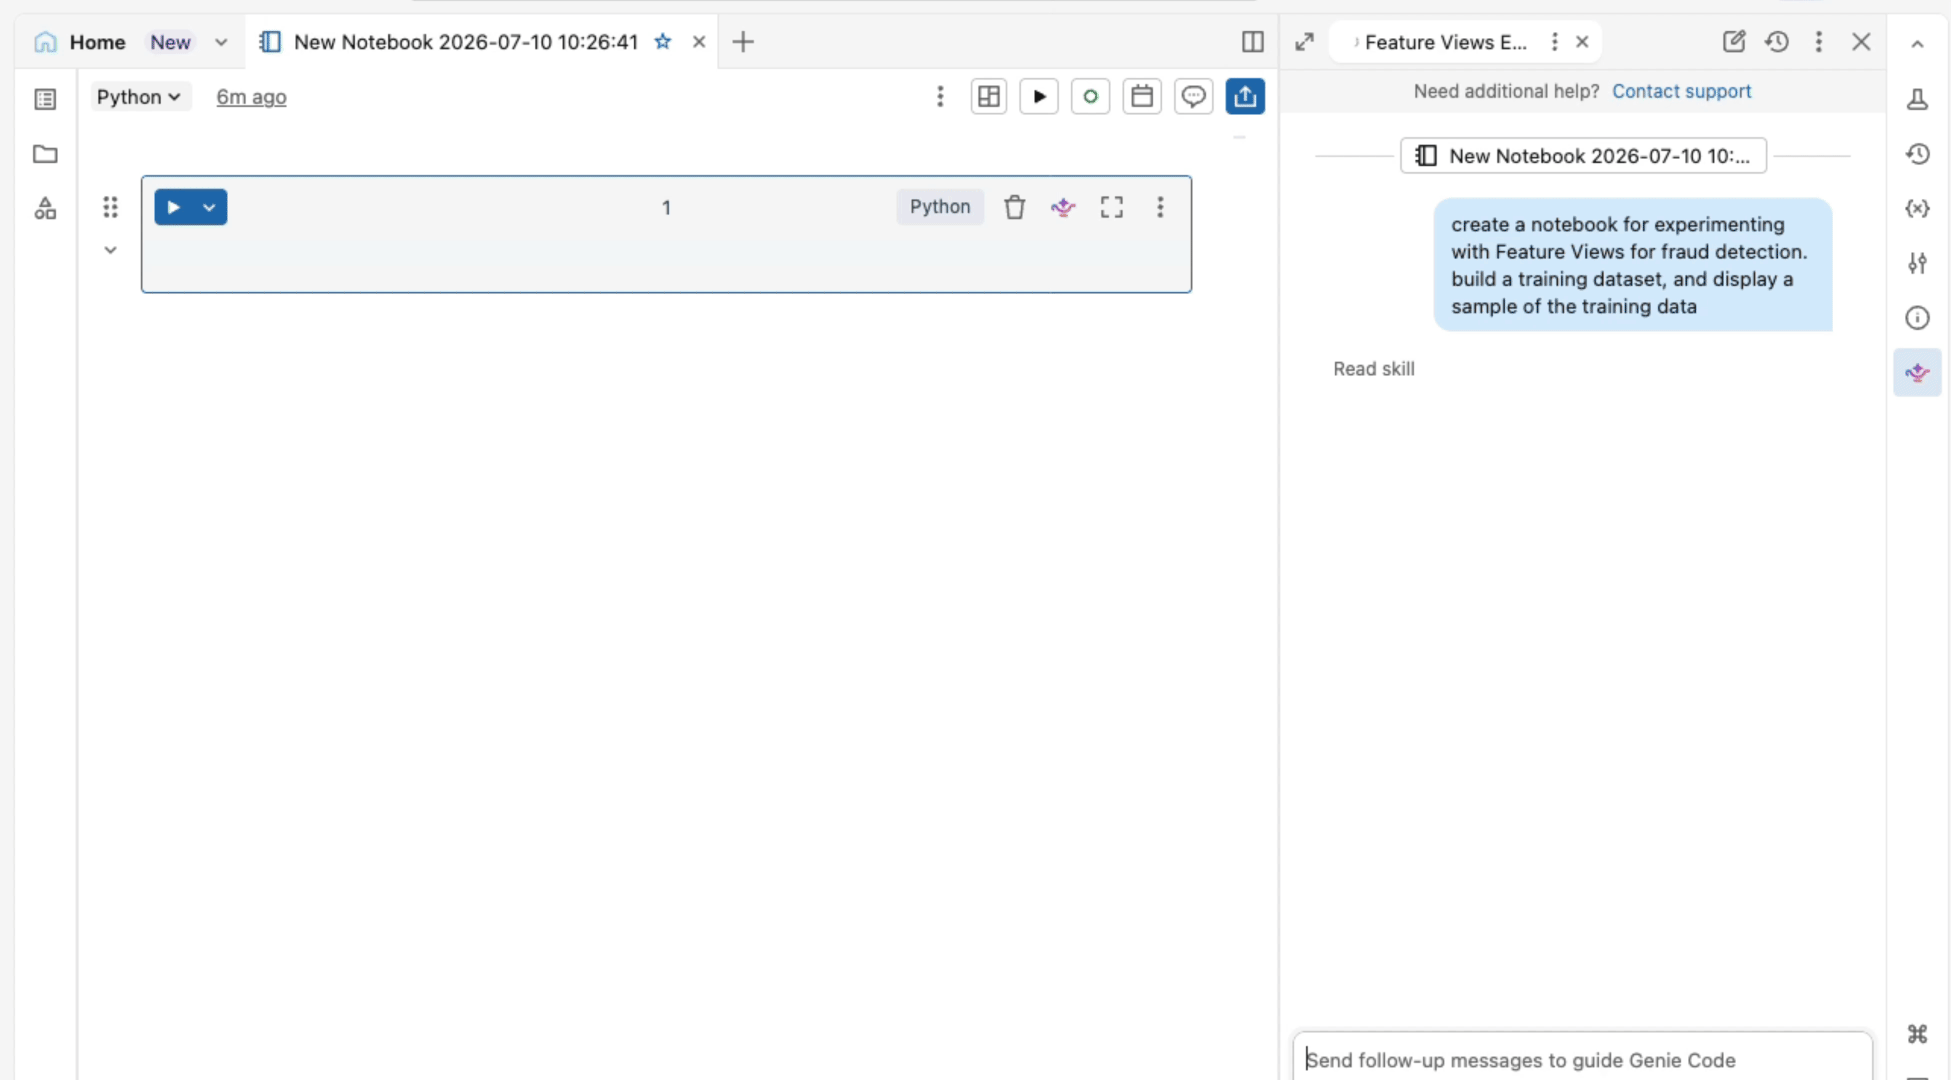Click the blue share icon button

pos(1245,97)
